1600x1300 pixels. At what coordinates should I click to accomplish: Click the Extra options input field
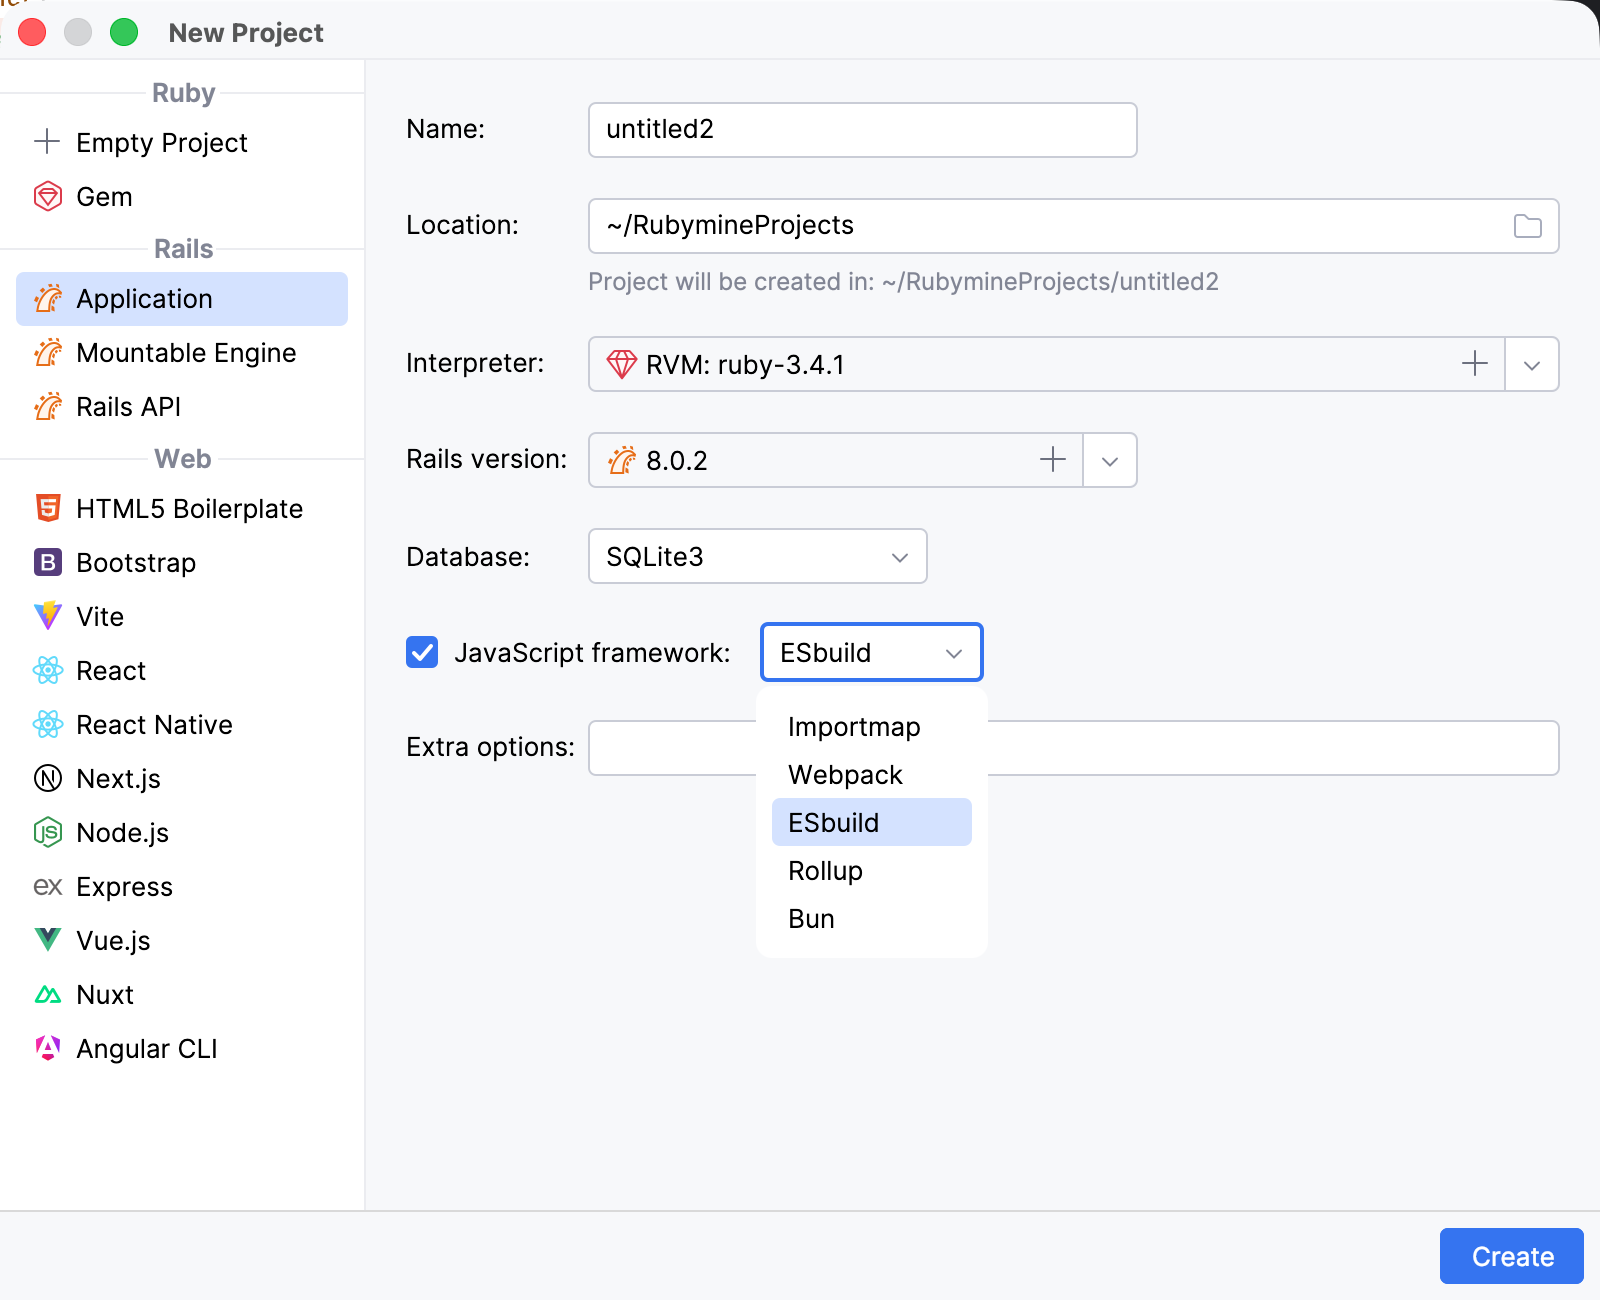(x=1073, y=748)
